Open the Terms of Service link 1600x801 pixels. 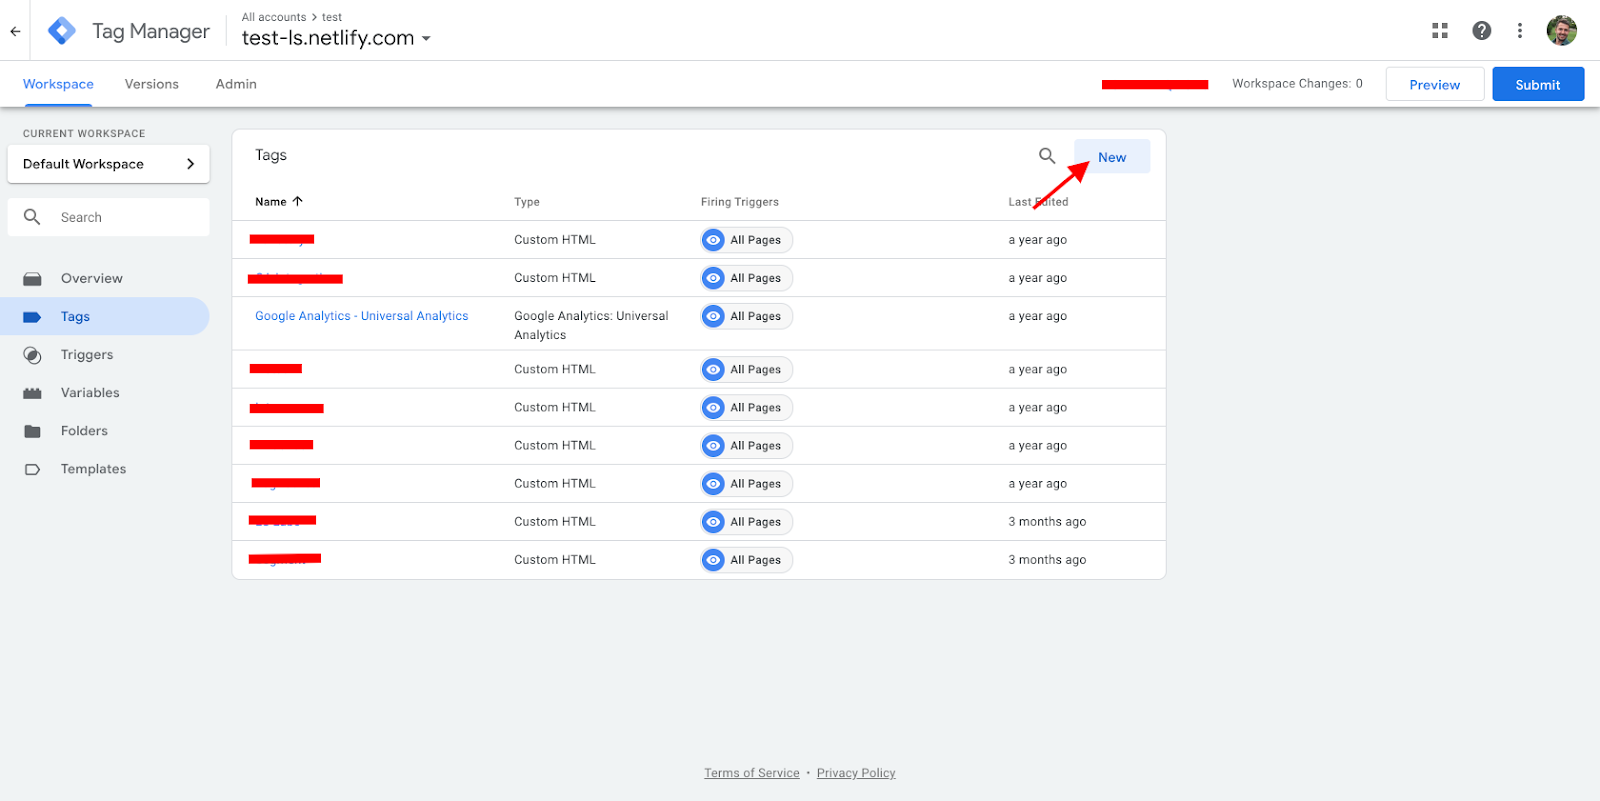pos(752,773)
